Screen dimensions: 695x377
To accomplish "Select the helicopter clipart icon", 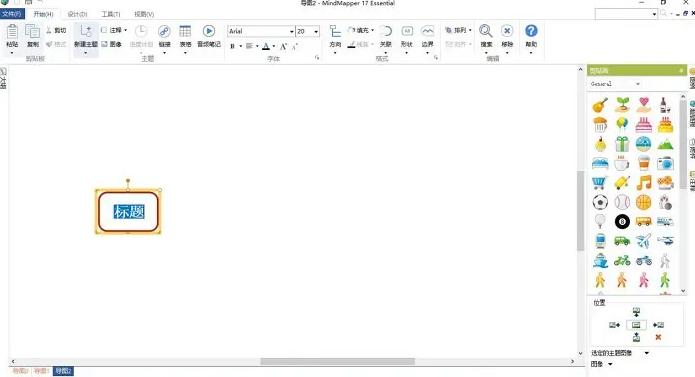I will (665, 241).
